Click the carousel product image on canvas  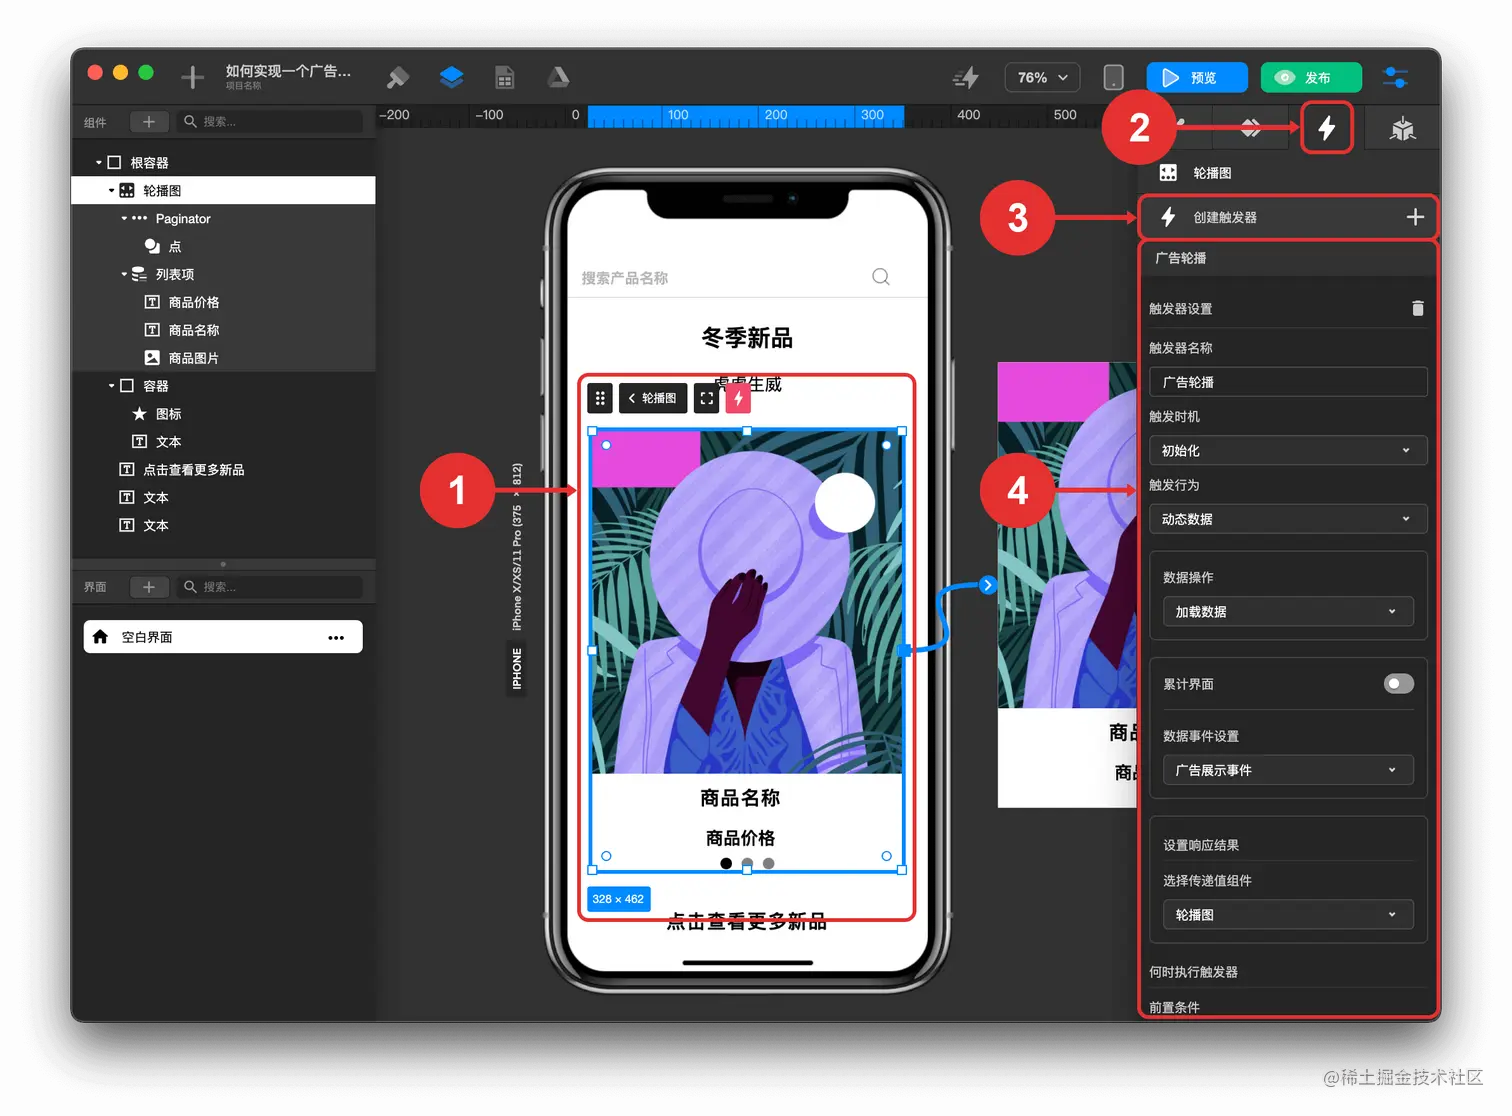point(747,602)
